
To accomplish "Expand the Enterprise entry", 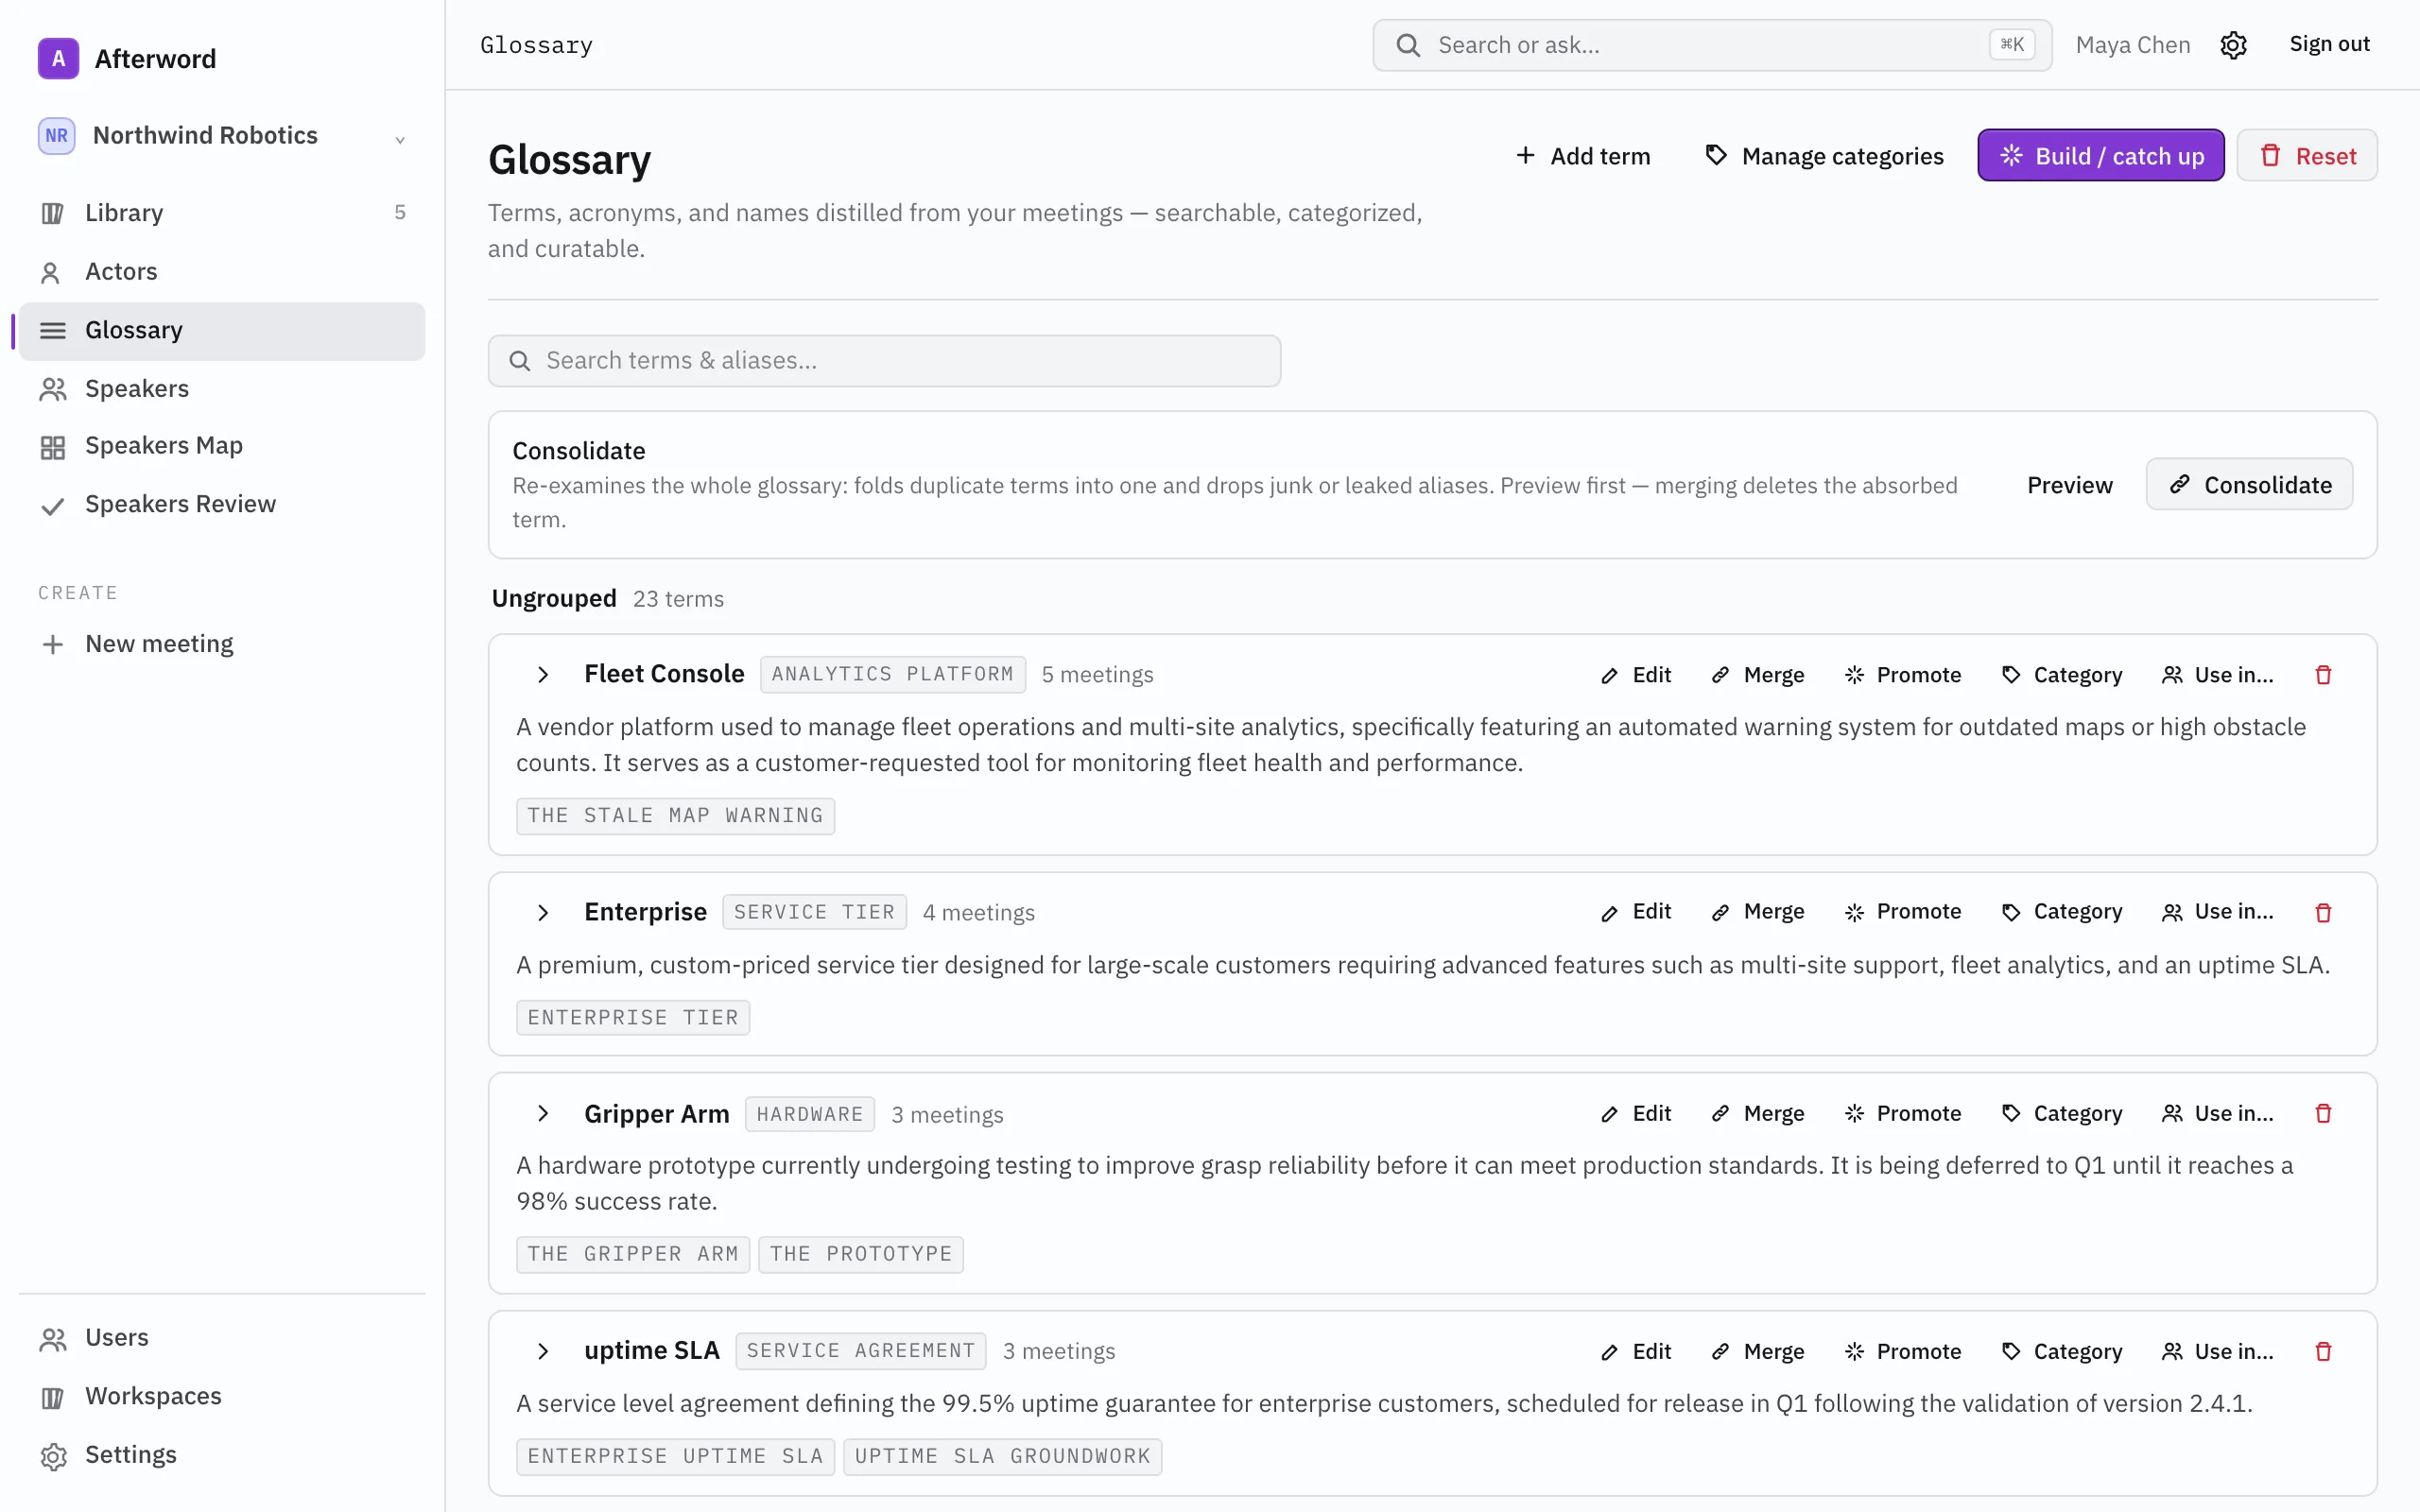I will point(543,912).
